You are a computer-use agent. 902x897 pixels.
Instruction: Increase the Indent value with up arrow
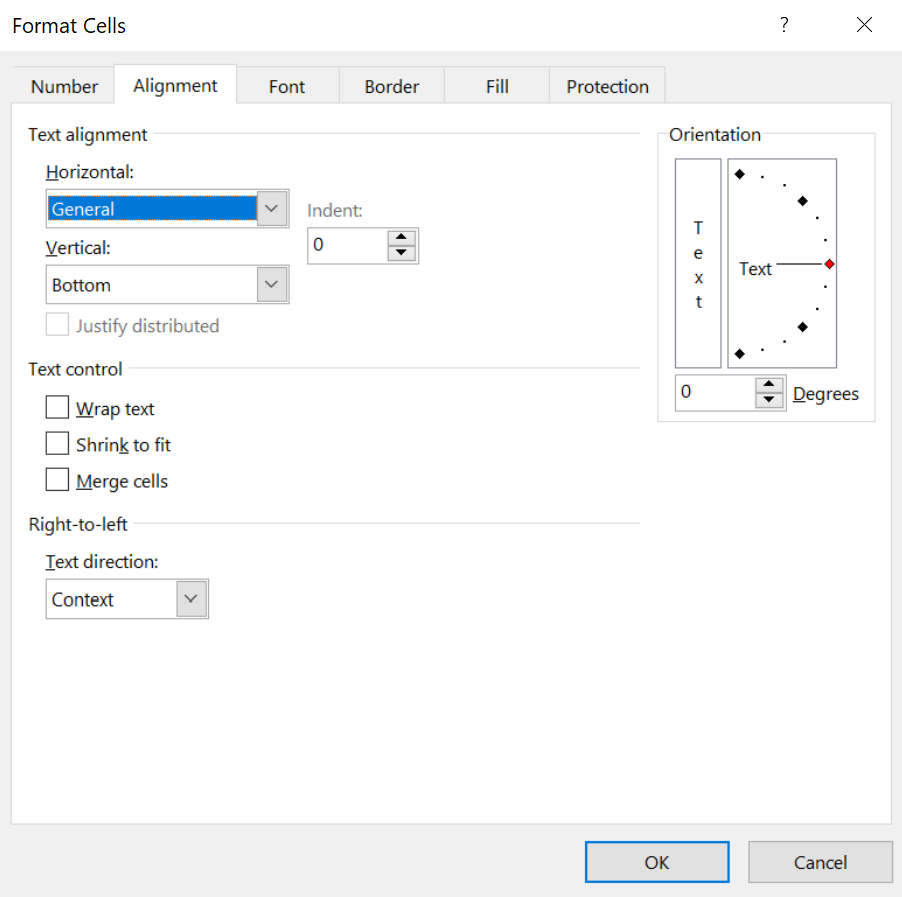pyautogui.click(x=401, y=238)
